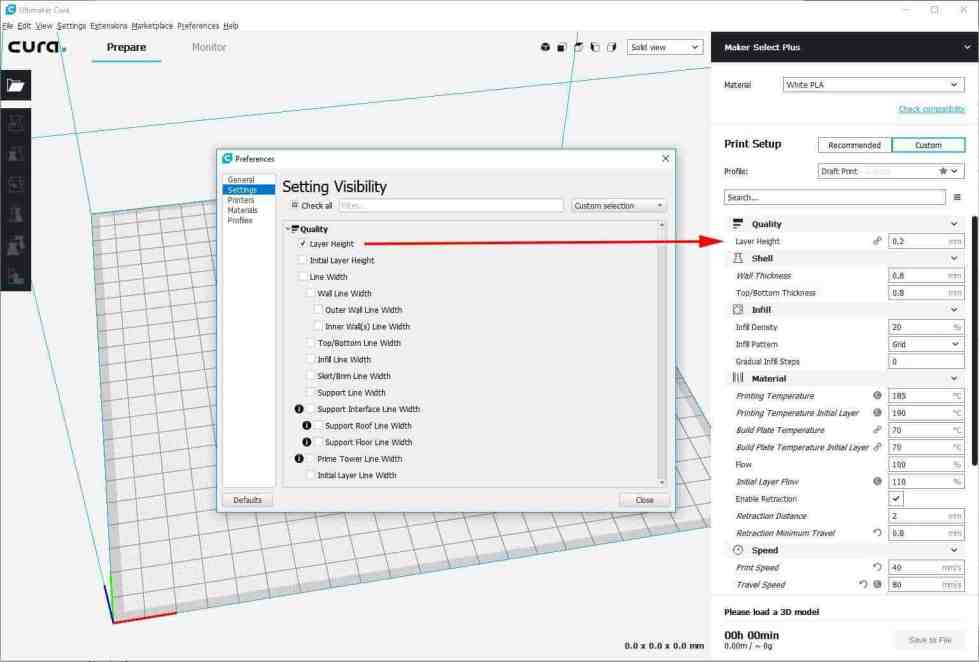Screen dimensions: 979x662
Task: Enable Initial Layer Height visibility checkbox
Action: [303, 260]
